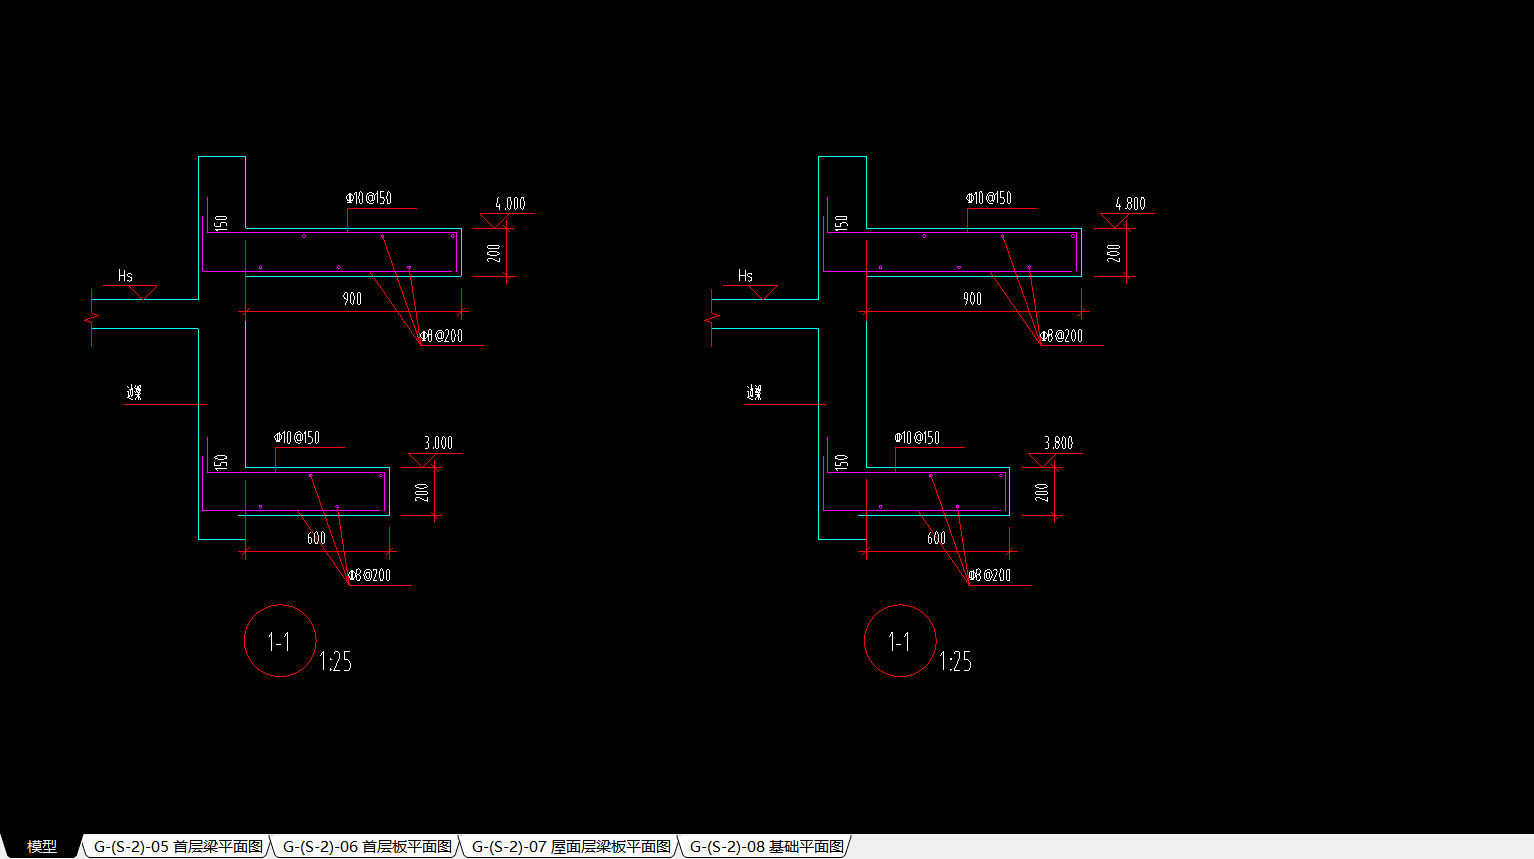Select the 3.800 elevation label

[1058, 443]
